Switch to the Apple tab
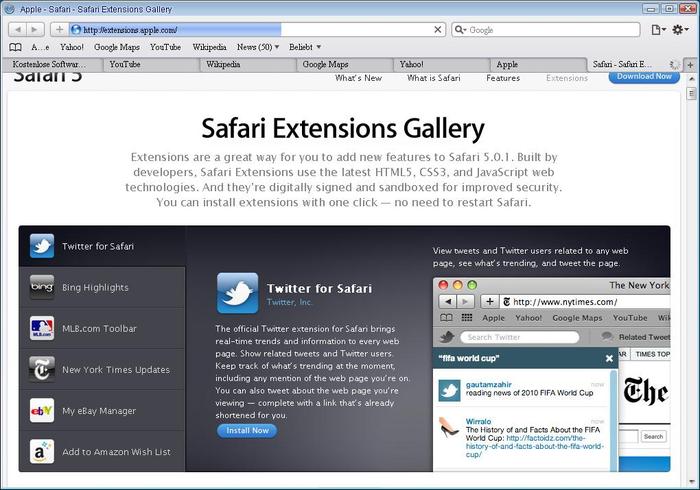The image size is (700, 490). [x=536, y=65]
